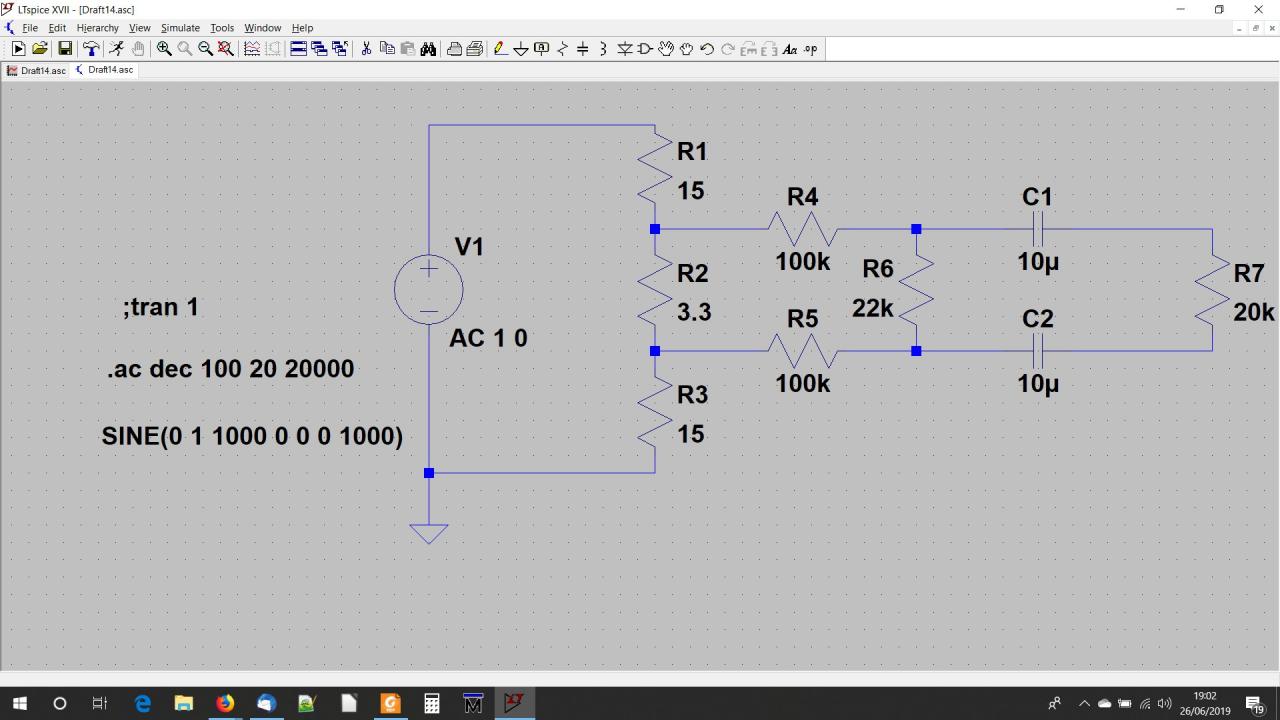Screen dimensions: 1280x720
Task: Select the Cut scissors tool
Action: coord(366,48)
